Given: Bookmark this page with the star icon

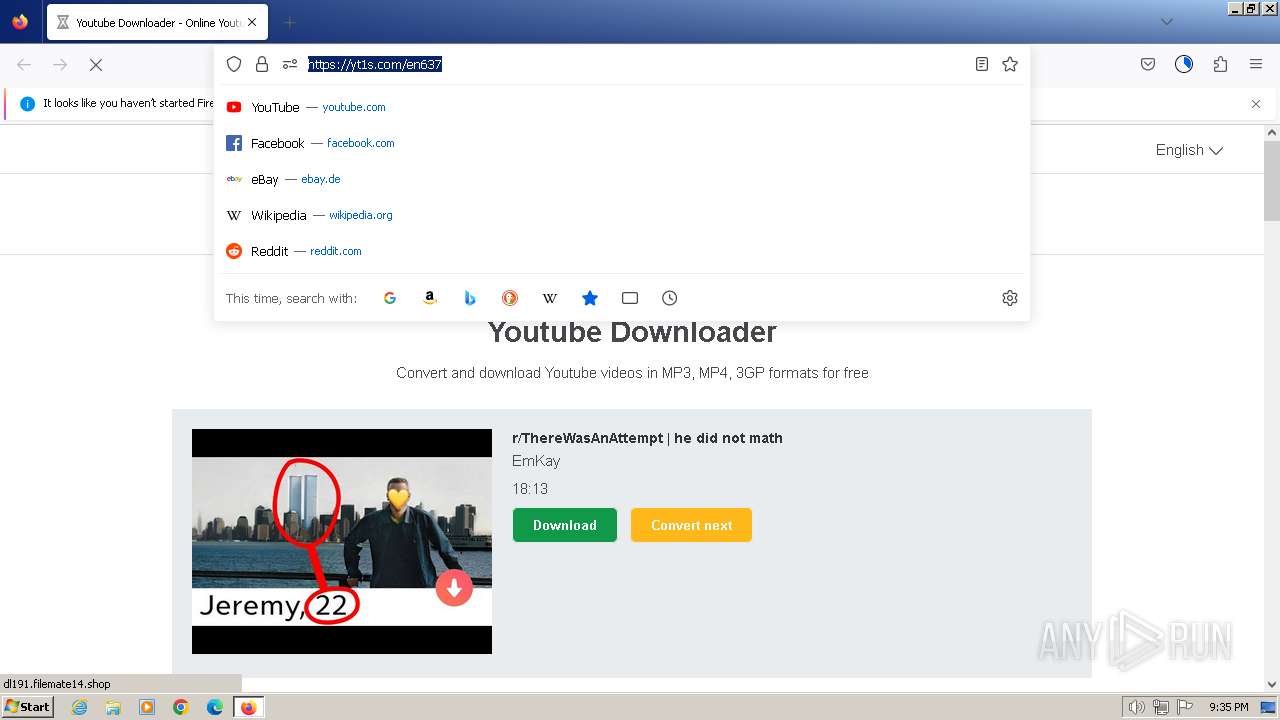Looking at the screenshot, I should (1010, 64).
